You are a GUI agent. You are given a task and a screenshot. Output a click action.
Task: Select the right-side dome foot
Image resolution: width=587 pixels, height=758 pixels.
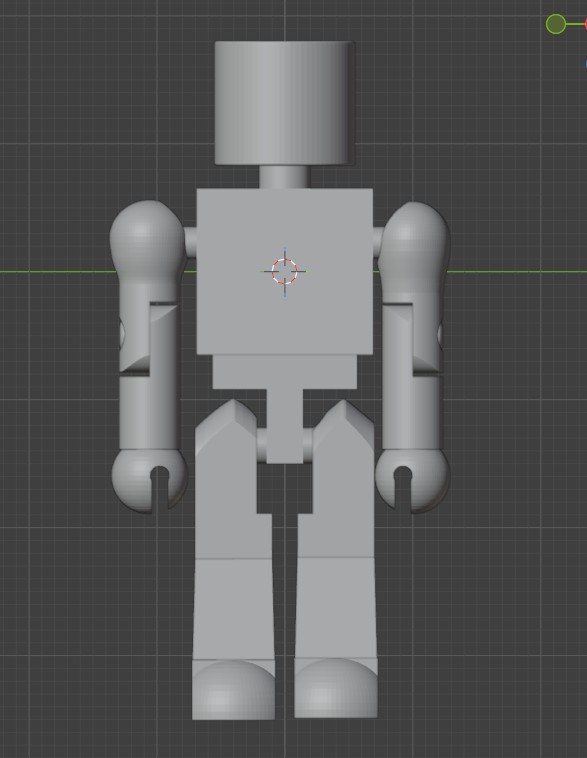(336, 688)
